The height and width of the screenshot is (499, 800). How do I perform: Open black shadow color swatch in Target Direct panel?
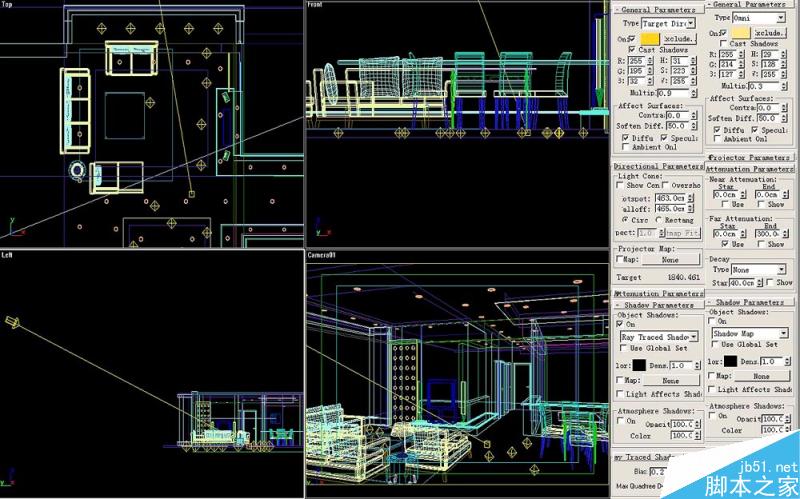click(639, 365)
